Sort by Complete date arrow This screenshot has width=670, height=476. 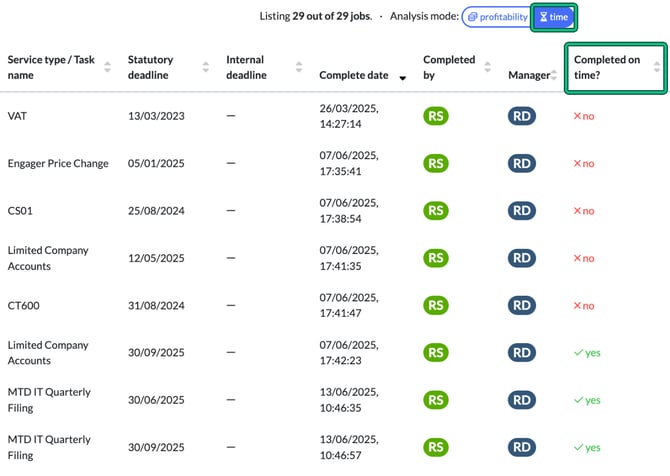[402, 78]
